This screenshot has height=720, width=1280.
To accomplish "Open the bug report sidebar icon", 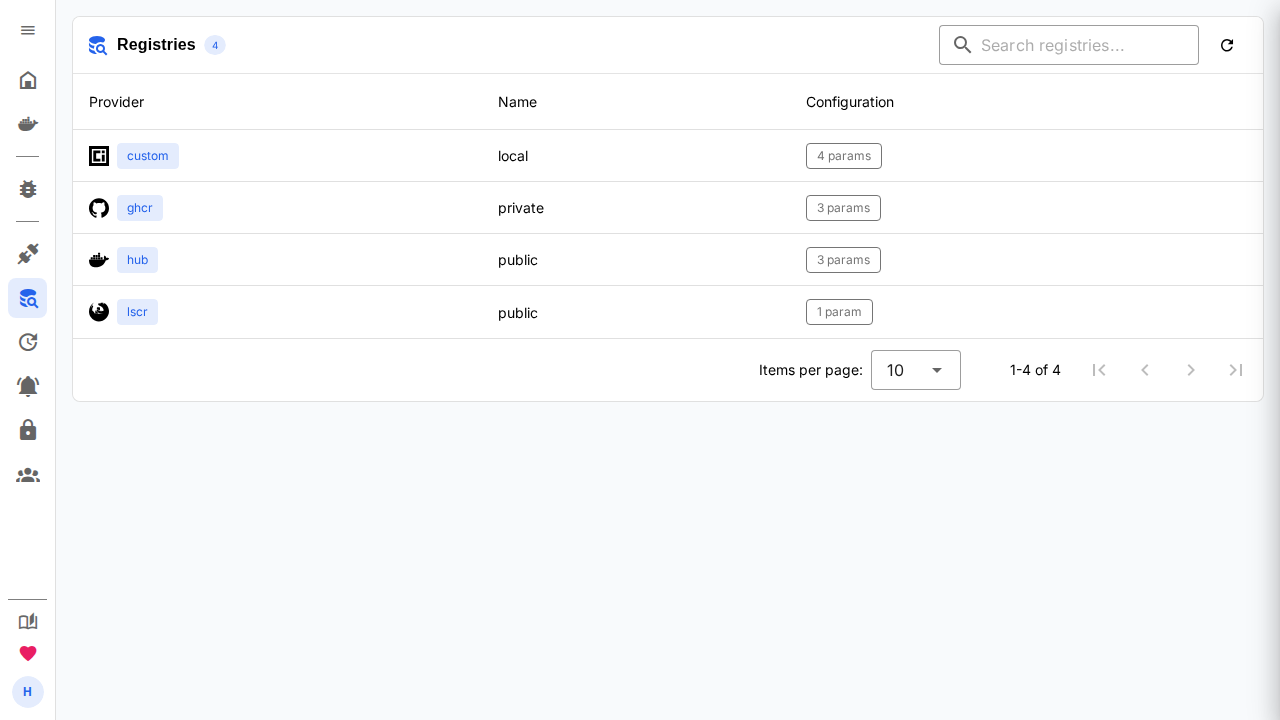I will [28, 189].
